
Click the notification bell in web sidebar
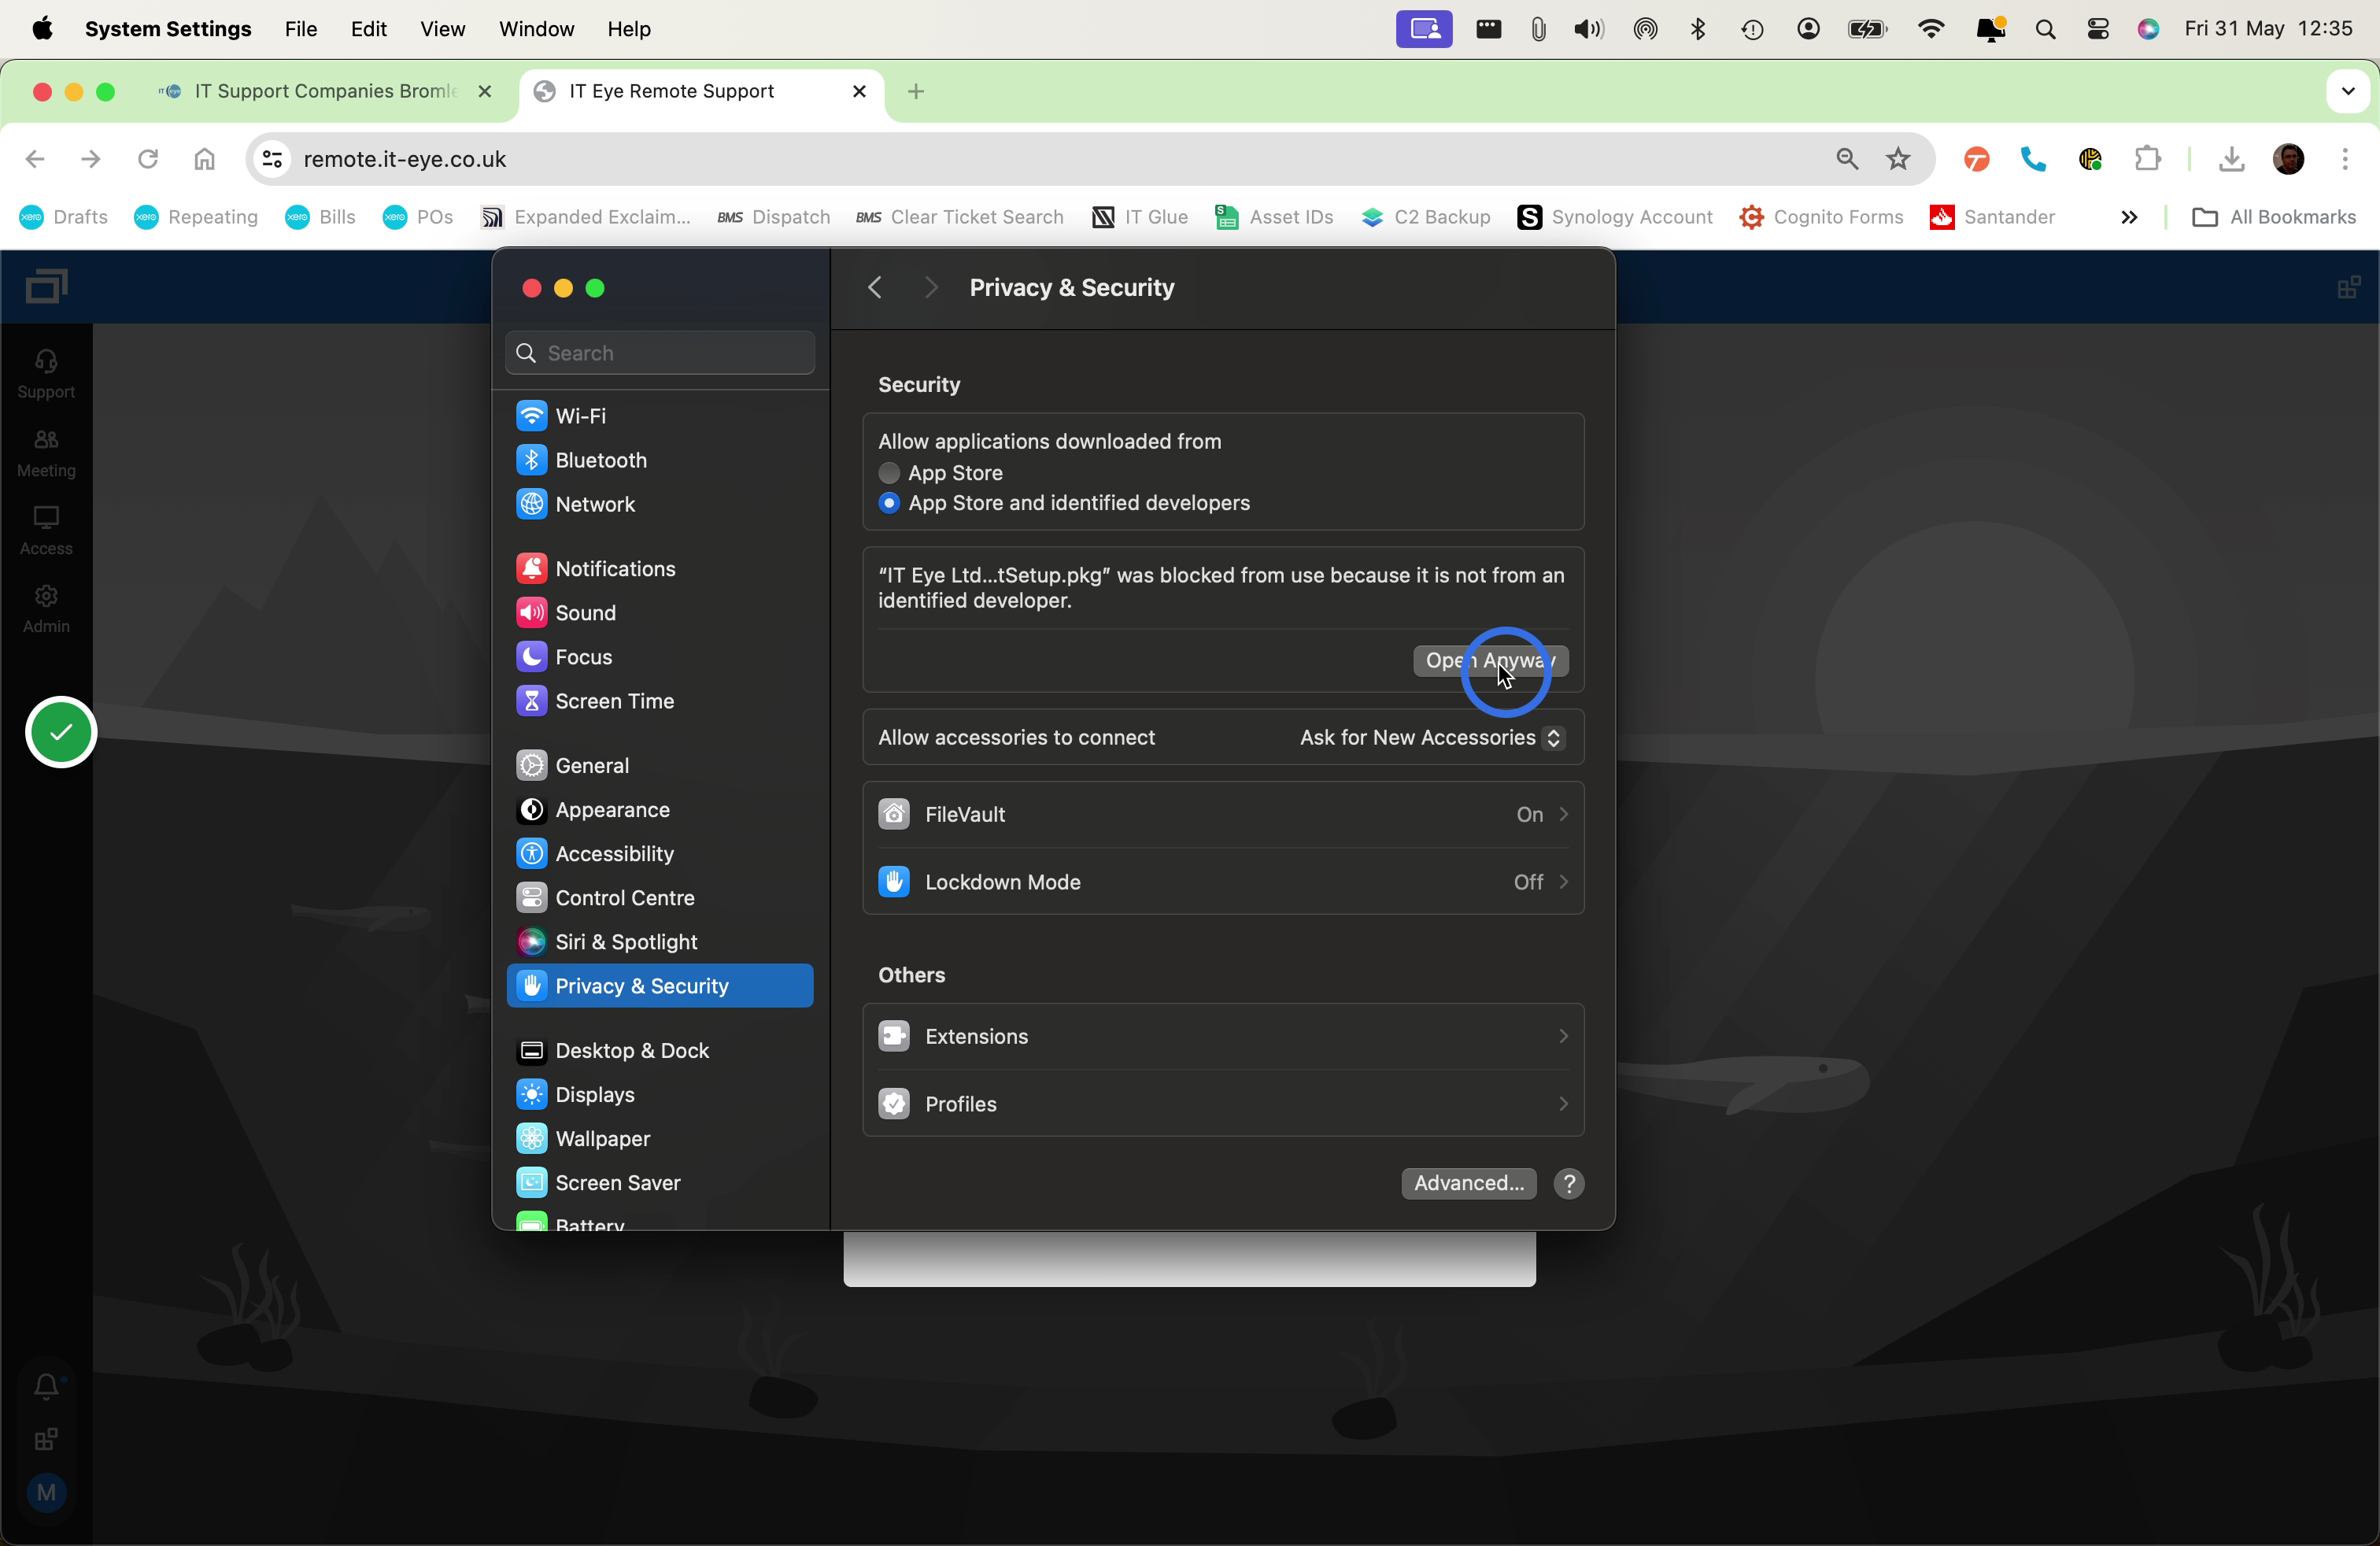click(x=46, y=1386)
